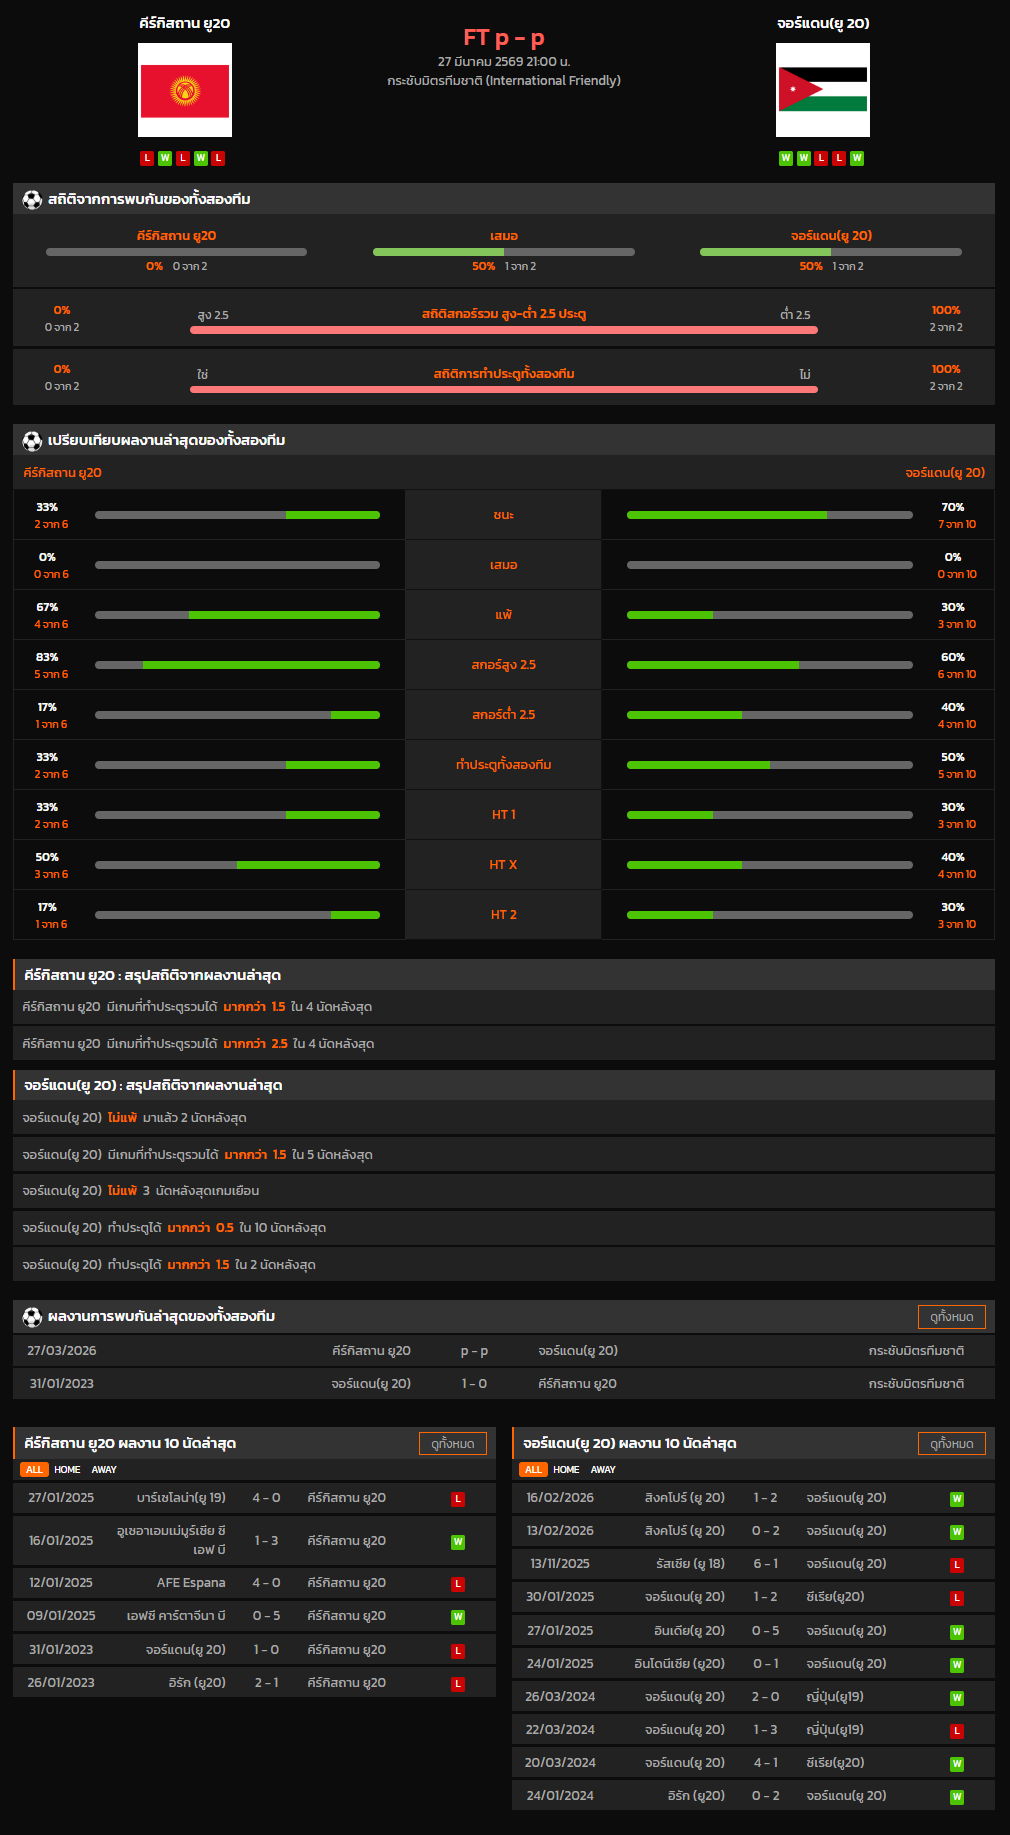Click soccer ball icon beside recent form comparison header

[x=32, y=441]
